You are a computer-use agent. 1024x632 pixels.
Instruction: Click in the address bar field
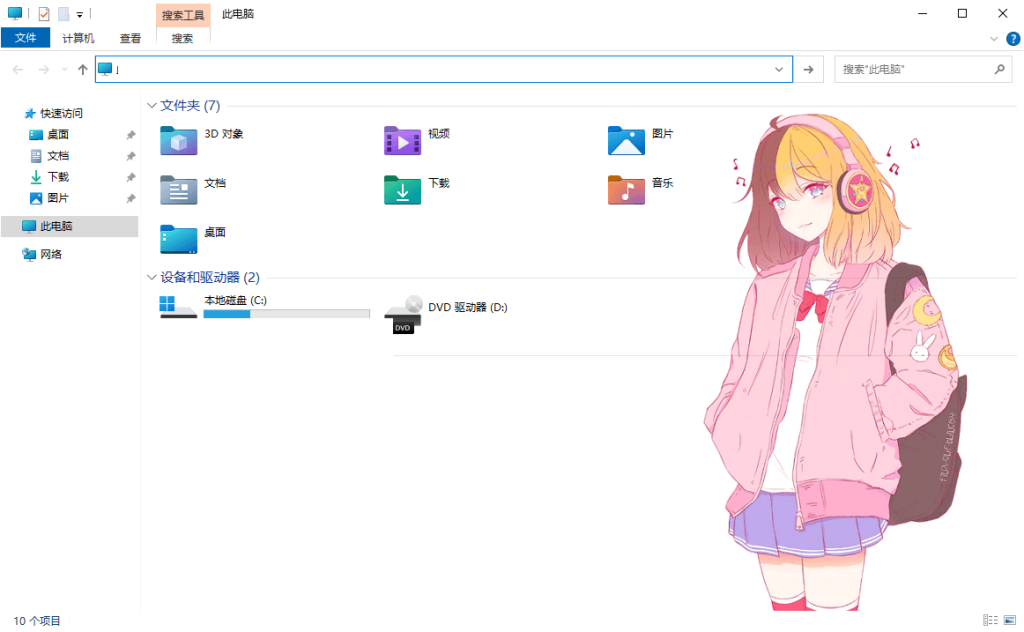click(443, 69)
